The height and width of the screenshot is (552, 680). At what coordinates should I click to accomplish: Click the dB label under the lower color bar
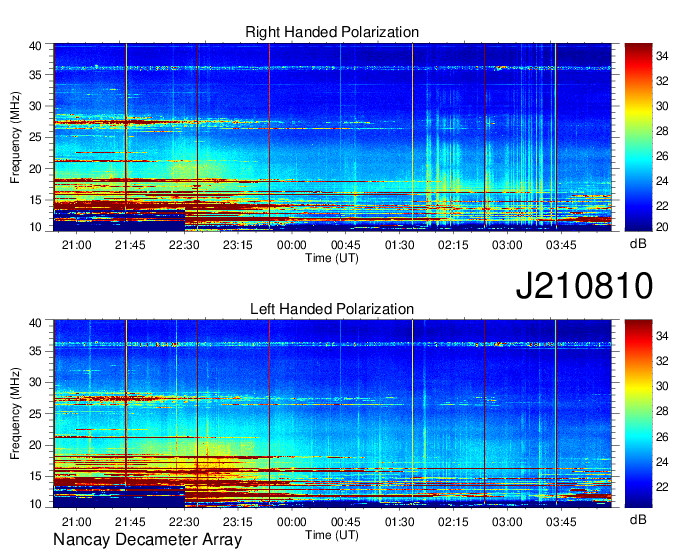click(638, 519)
